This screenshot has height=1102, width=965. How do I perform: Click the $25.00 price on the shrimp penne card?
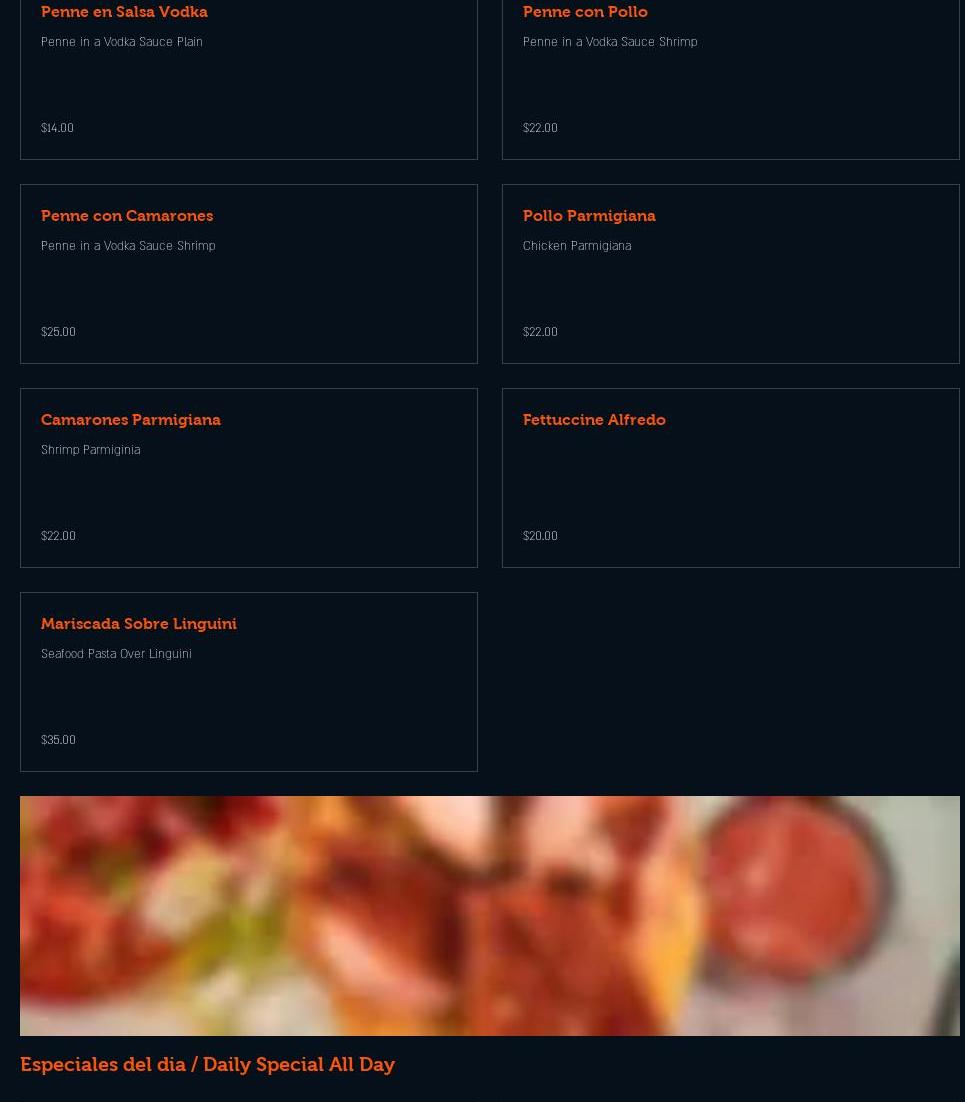click(58, 332)
